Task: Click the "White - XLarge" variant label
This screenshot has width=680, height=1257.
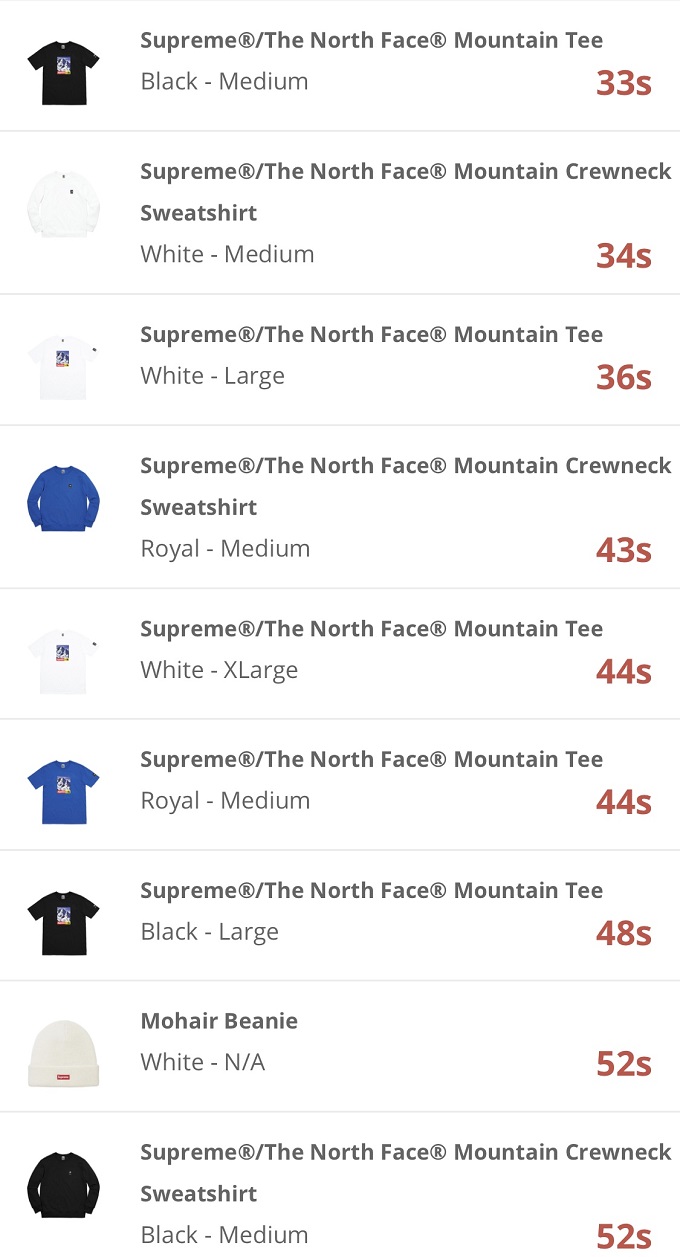Action: click(x=219, y=670)
